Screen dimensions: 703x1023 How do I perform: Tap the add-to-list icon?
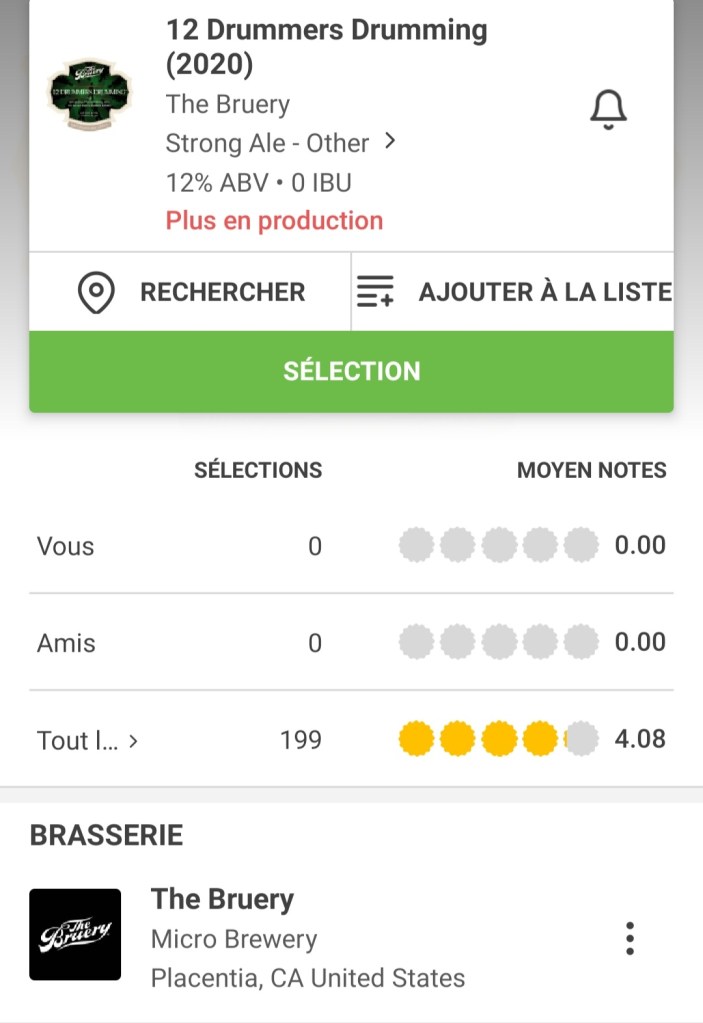pyautogui.click(x=376, y=292)
